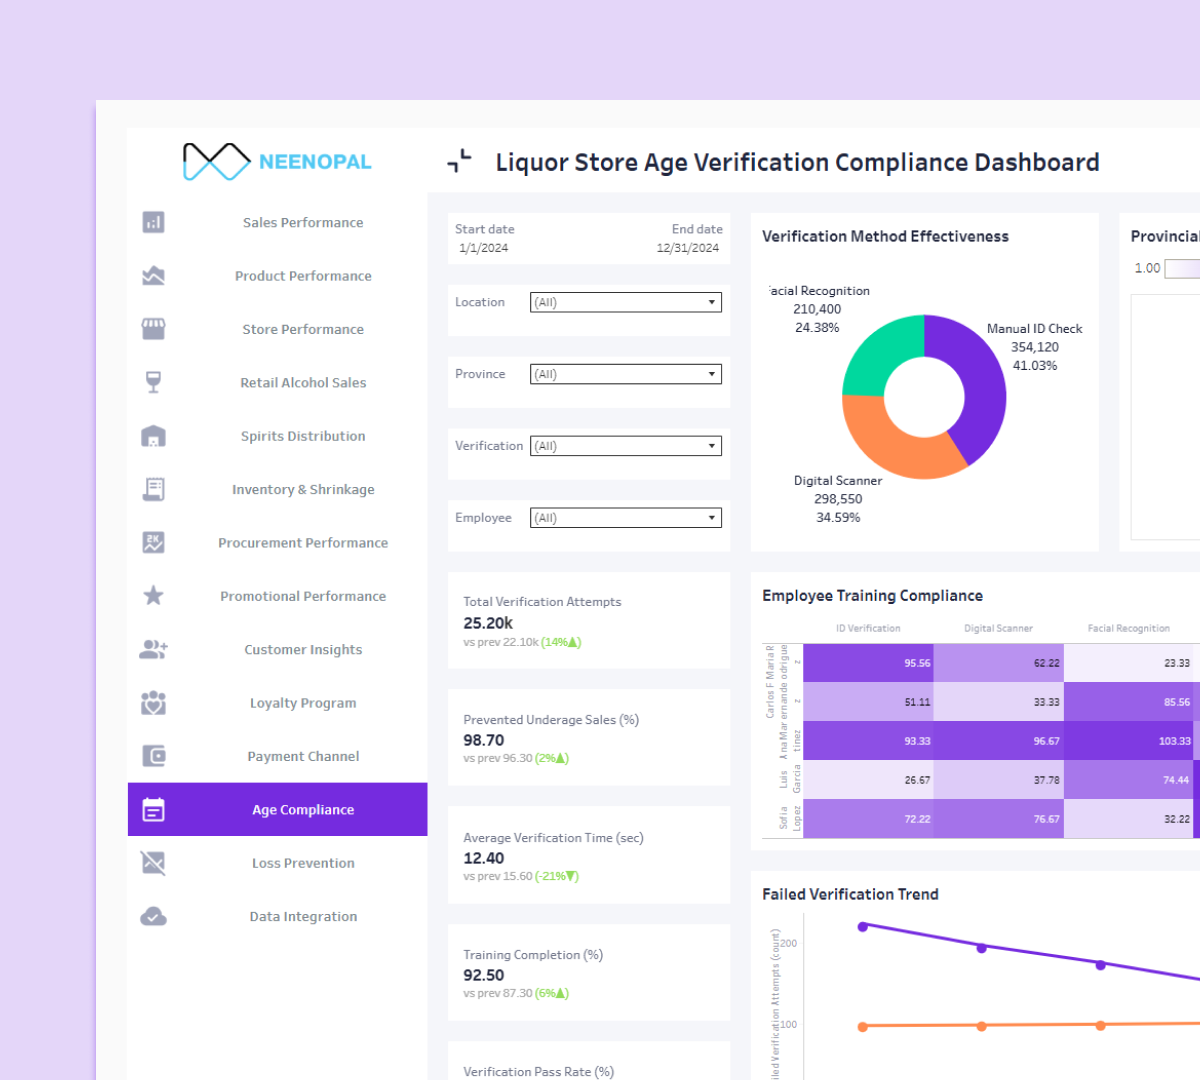Image resolution: width=1200 pixels, height=1080 pixels.
Task: Click the Prevented Underage Sales KPI value 98.70
Action: [x=484, y=741]
